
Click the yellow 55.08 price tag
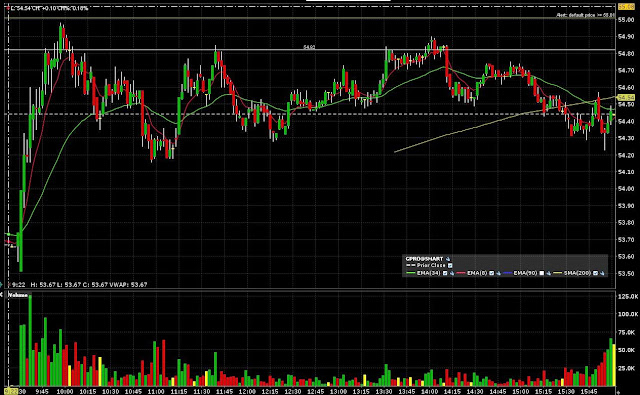click(626, 7)
